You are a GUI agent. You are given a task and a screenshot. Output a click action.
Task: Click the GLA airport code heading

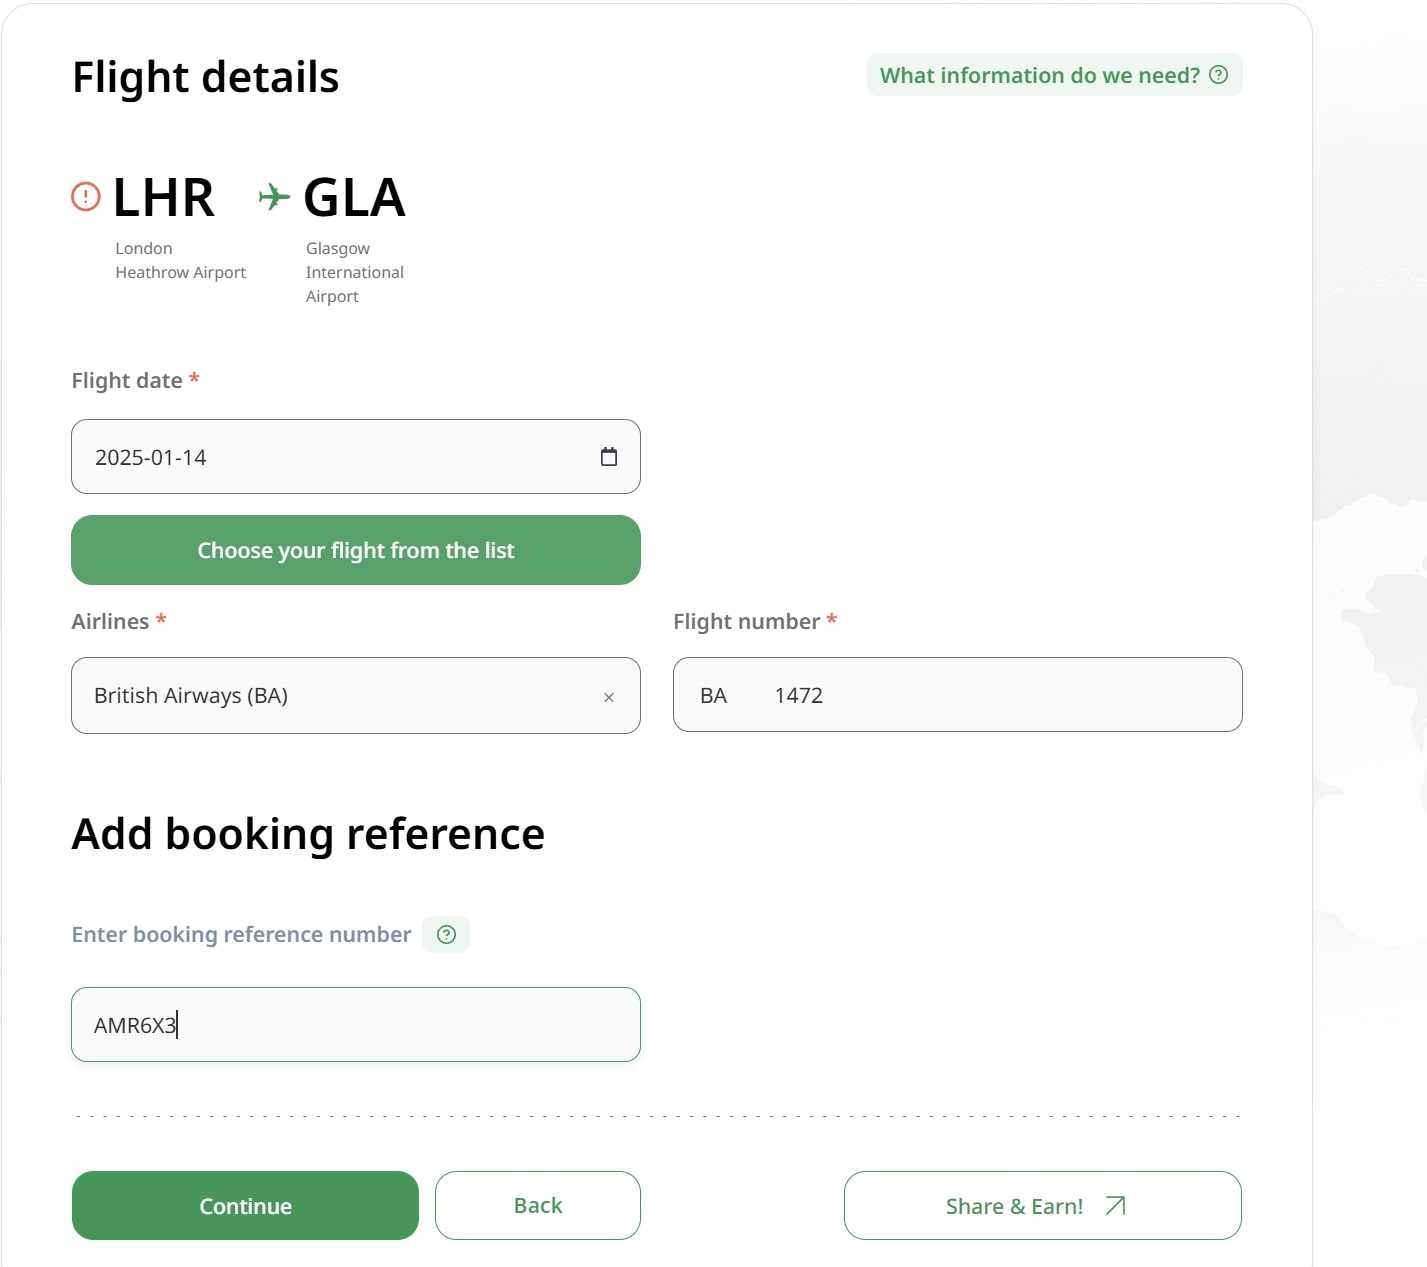(354, 196)
